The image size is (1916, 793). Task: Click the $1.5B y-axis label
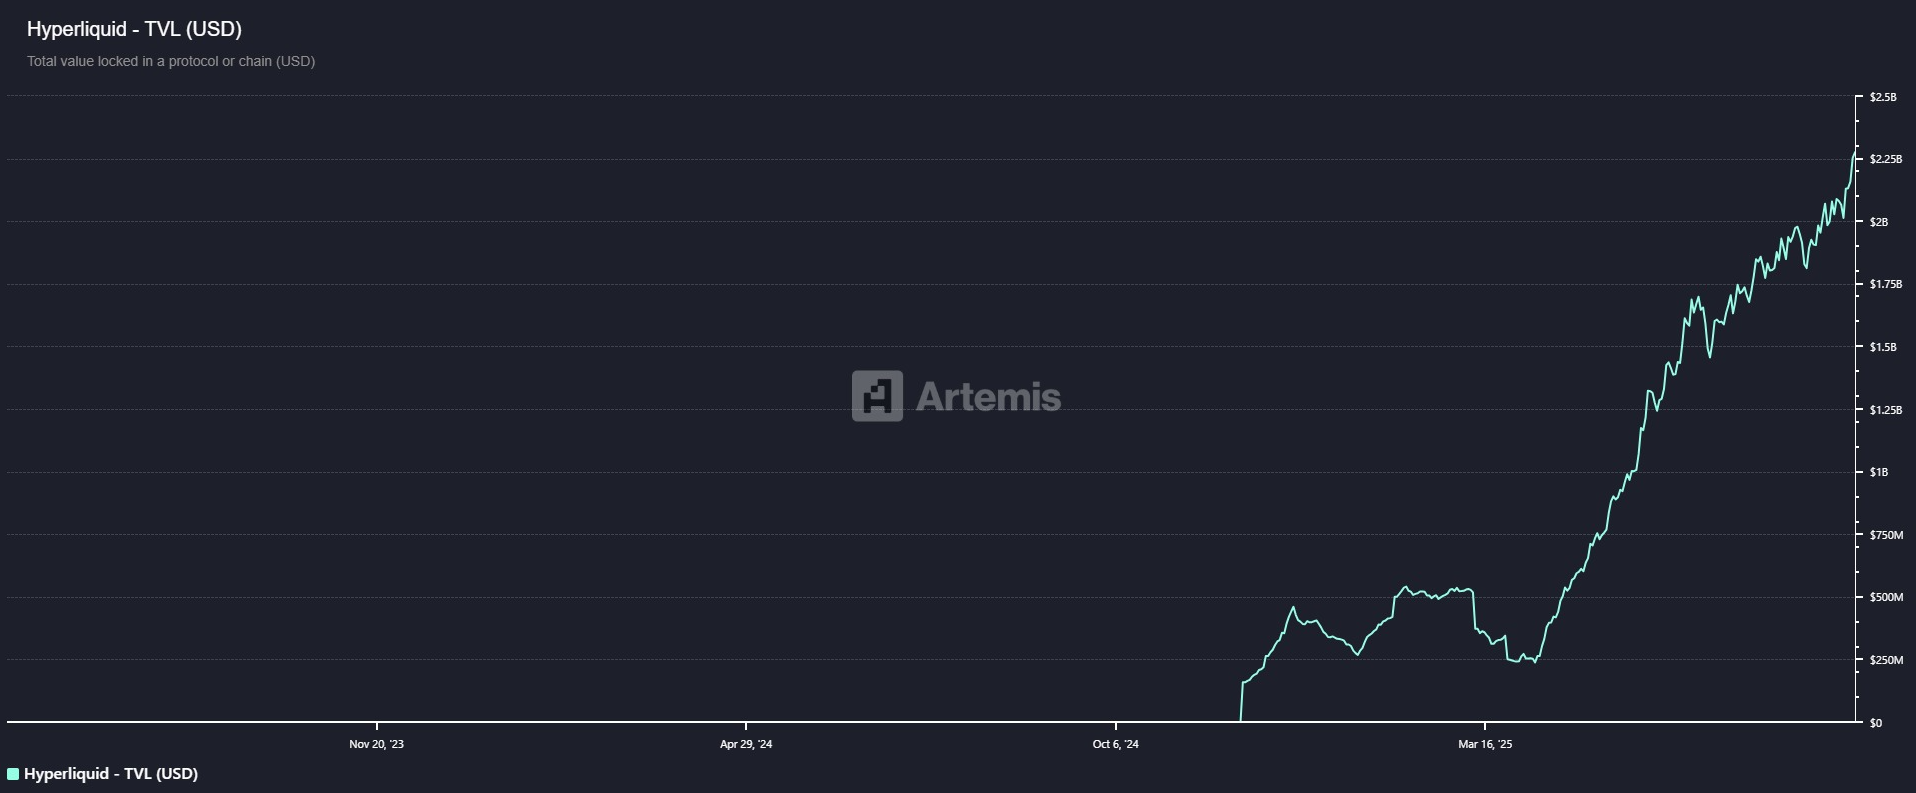coord(1883,347)
